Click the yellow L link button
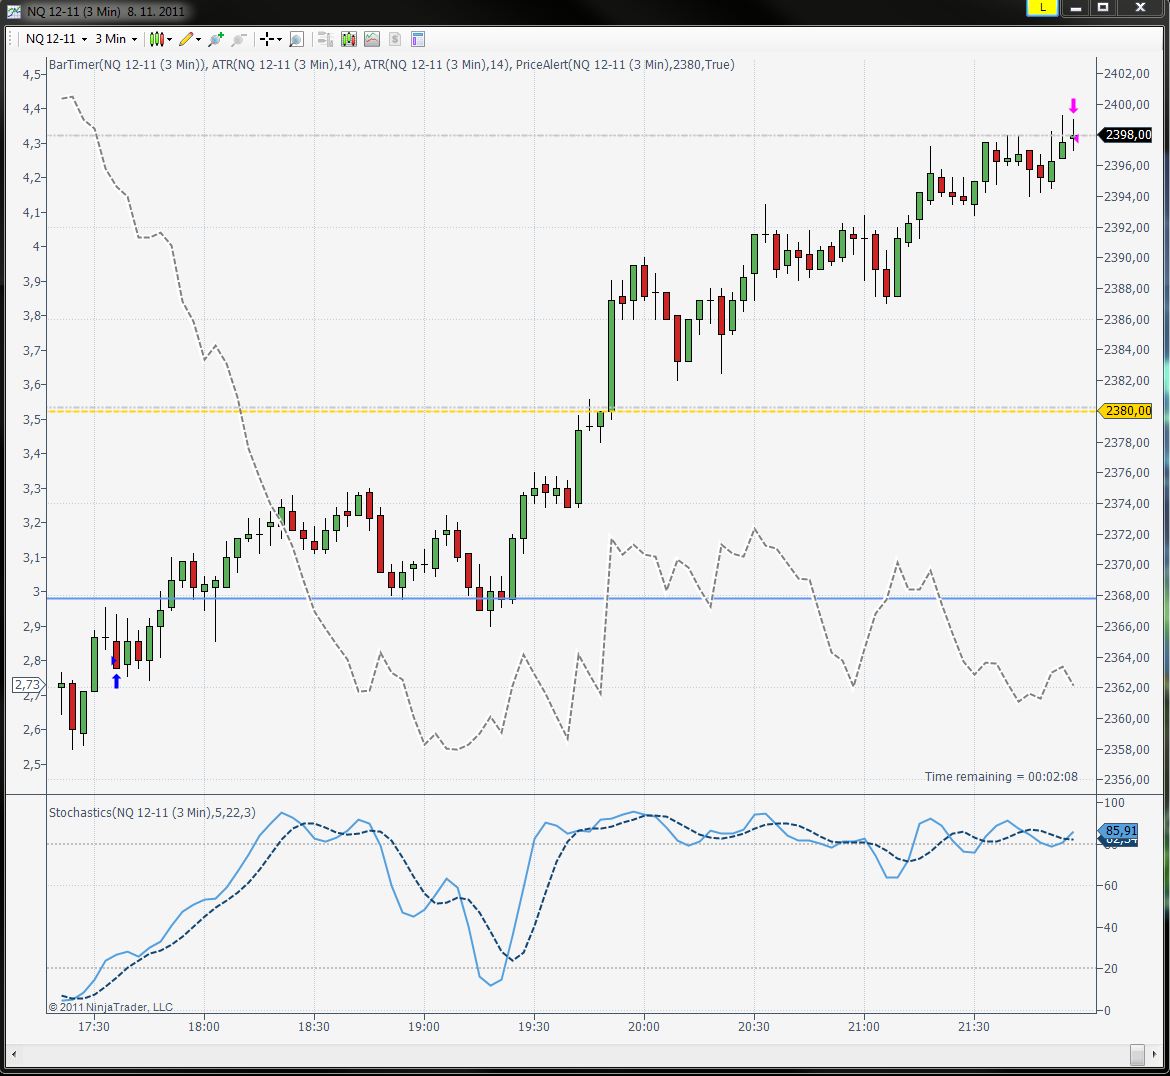Screen dimensions: 1170x1076 tap(1042, 7)
